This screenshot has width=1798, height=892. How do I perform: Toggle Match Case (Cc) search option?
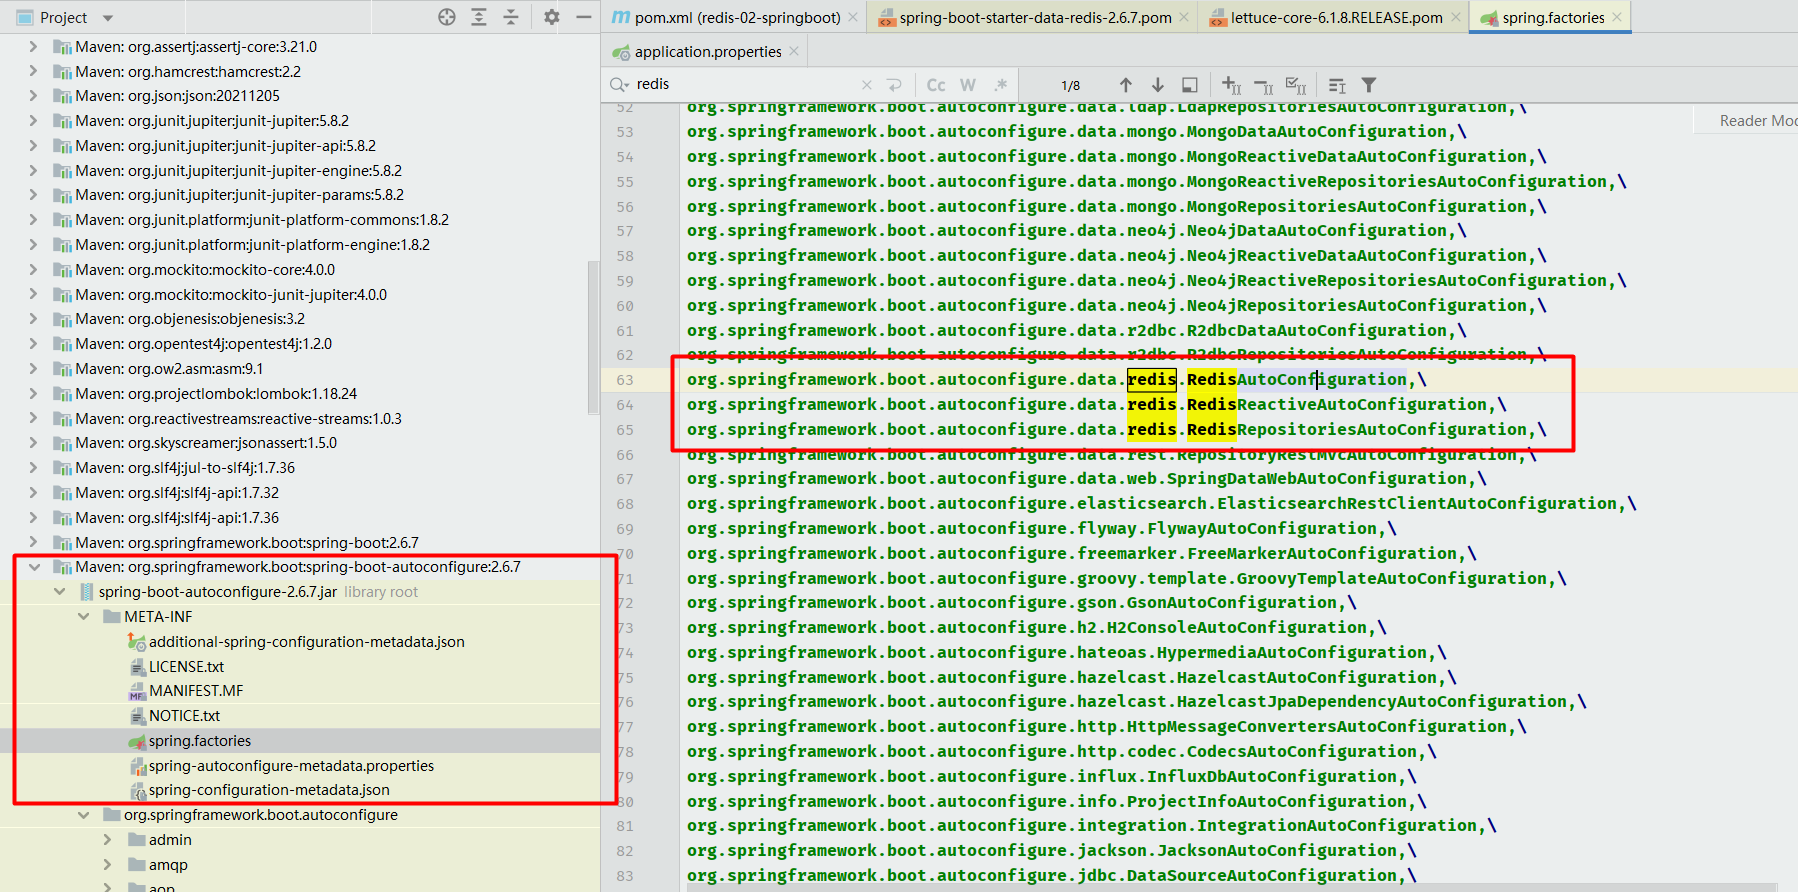(936, 85)
